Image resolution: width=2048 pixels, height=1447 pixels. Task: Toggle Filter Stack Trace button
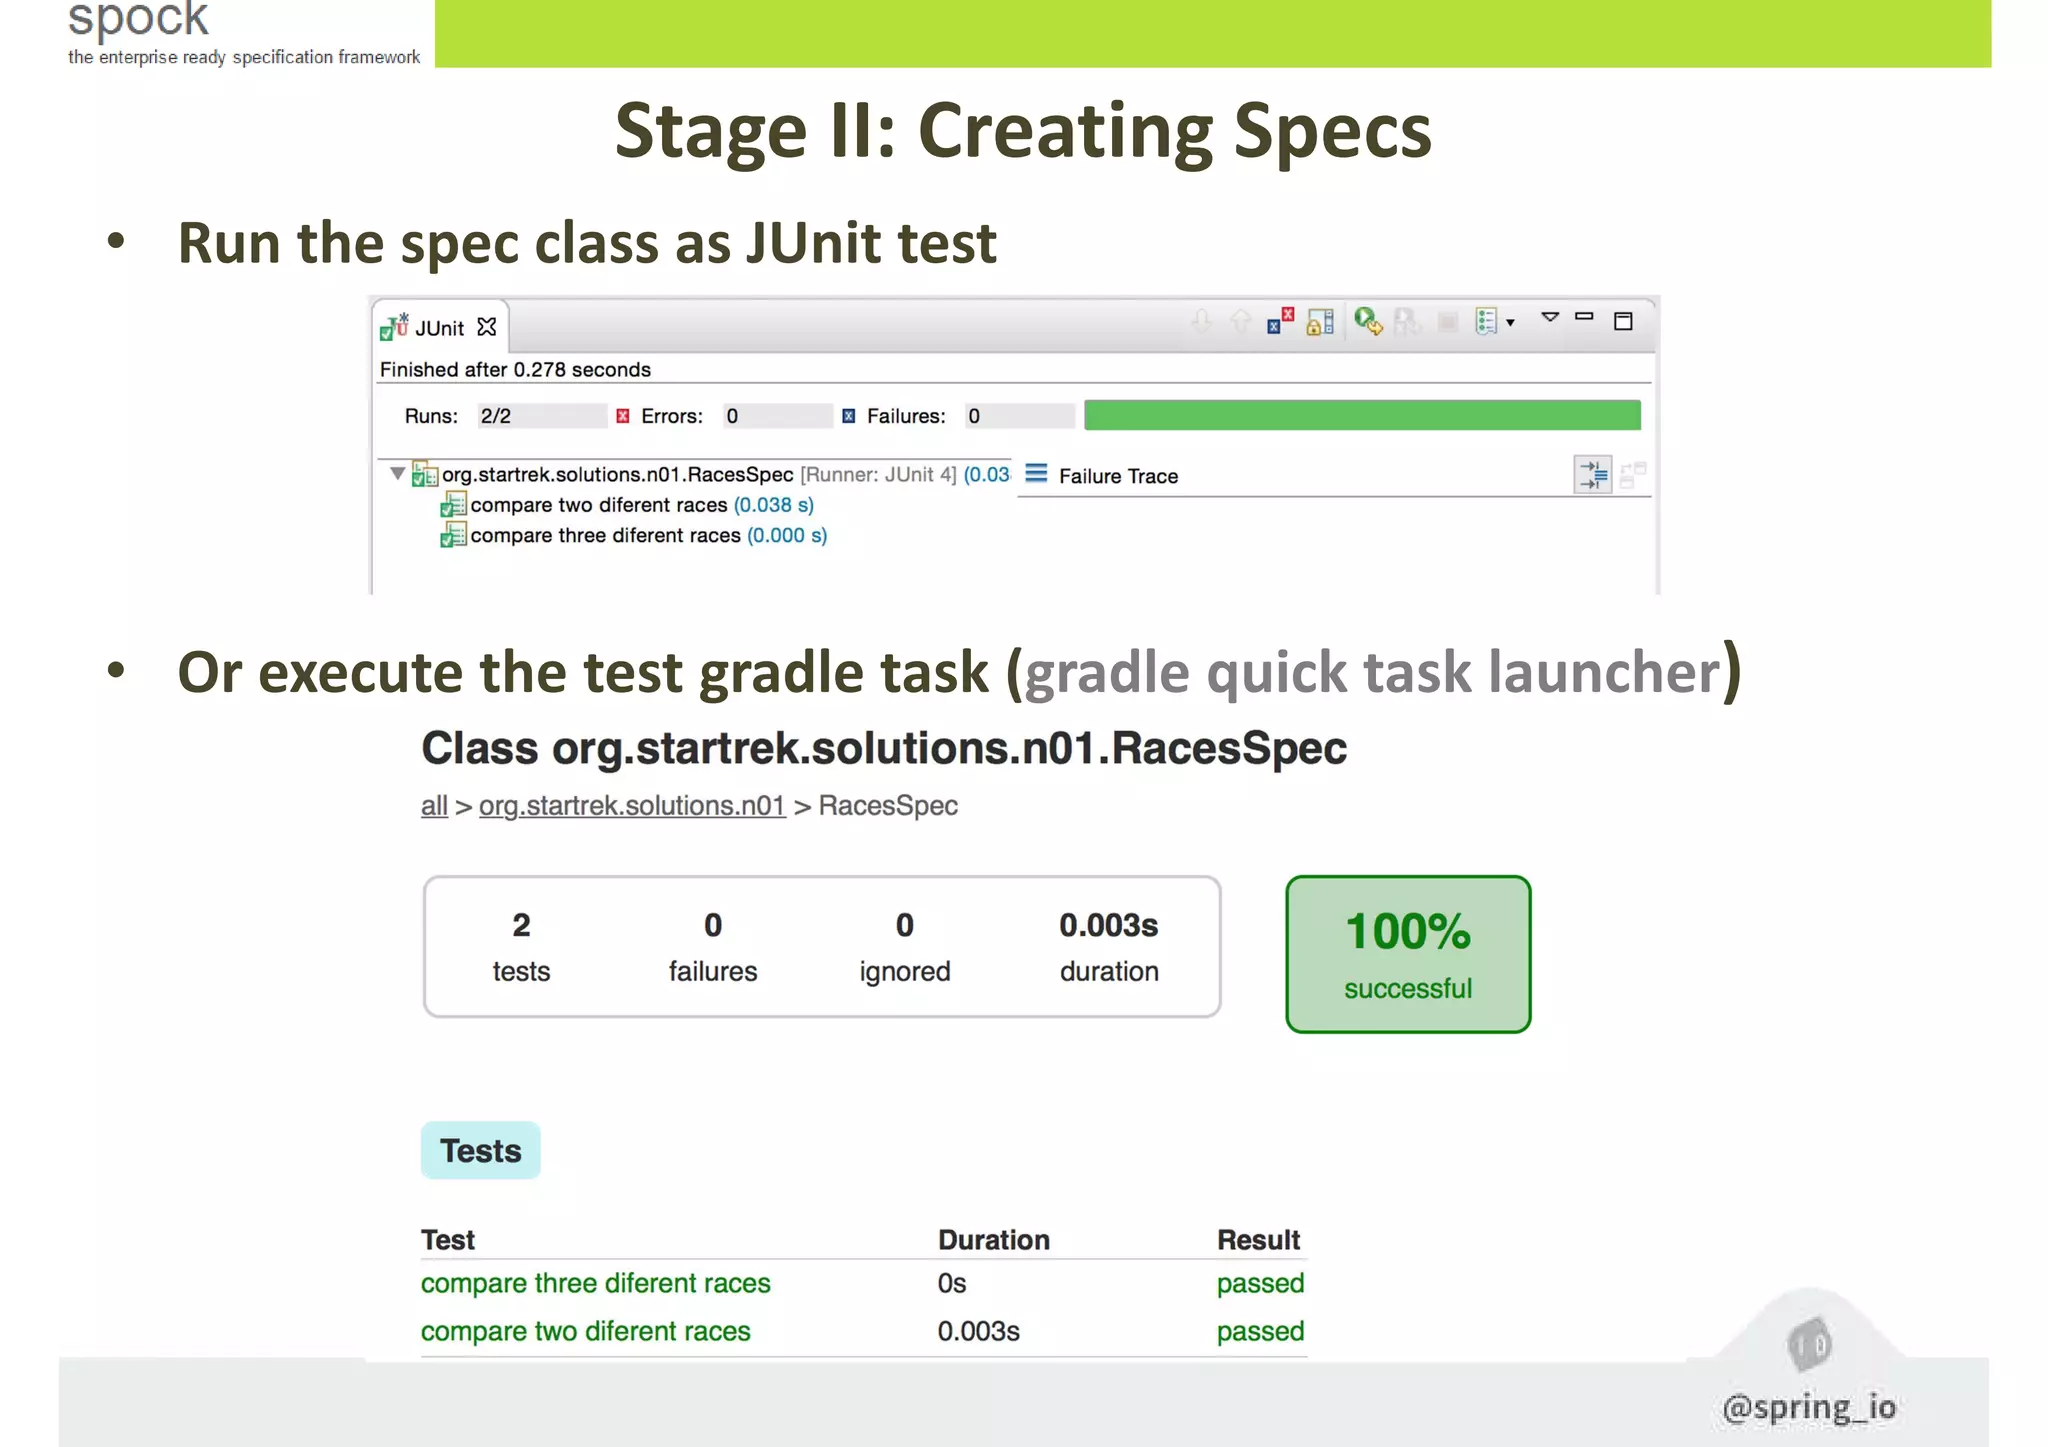pos(1593,474)
